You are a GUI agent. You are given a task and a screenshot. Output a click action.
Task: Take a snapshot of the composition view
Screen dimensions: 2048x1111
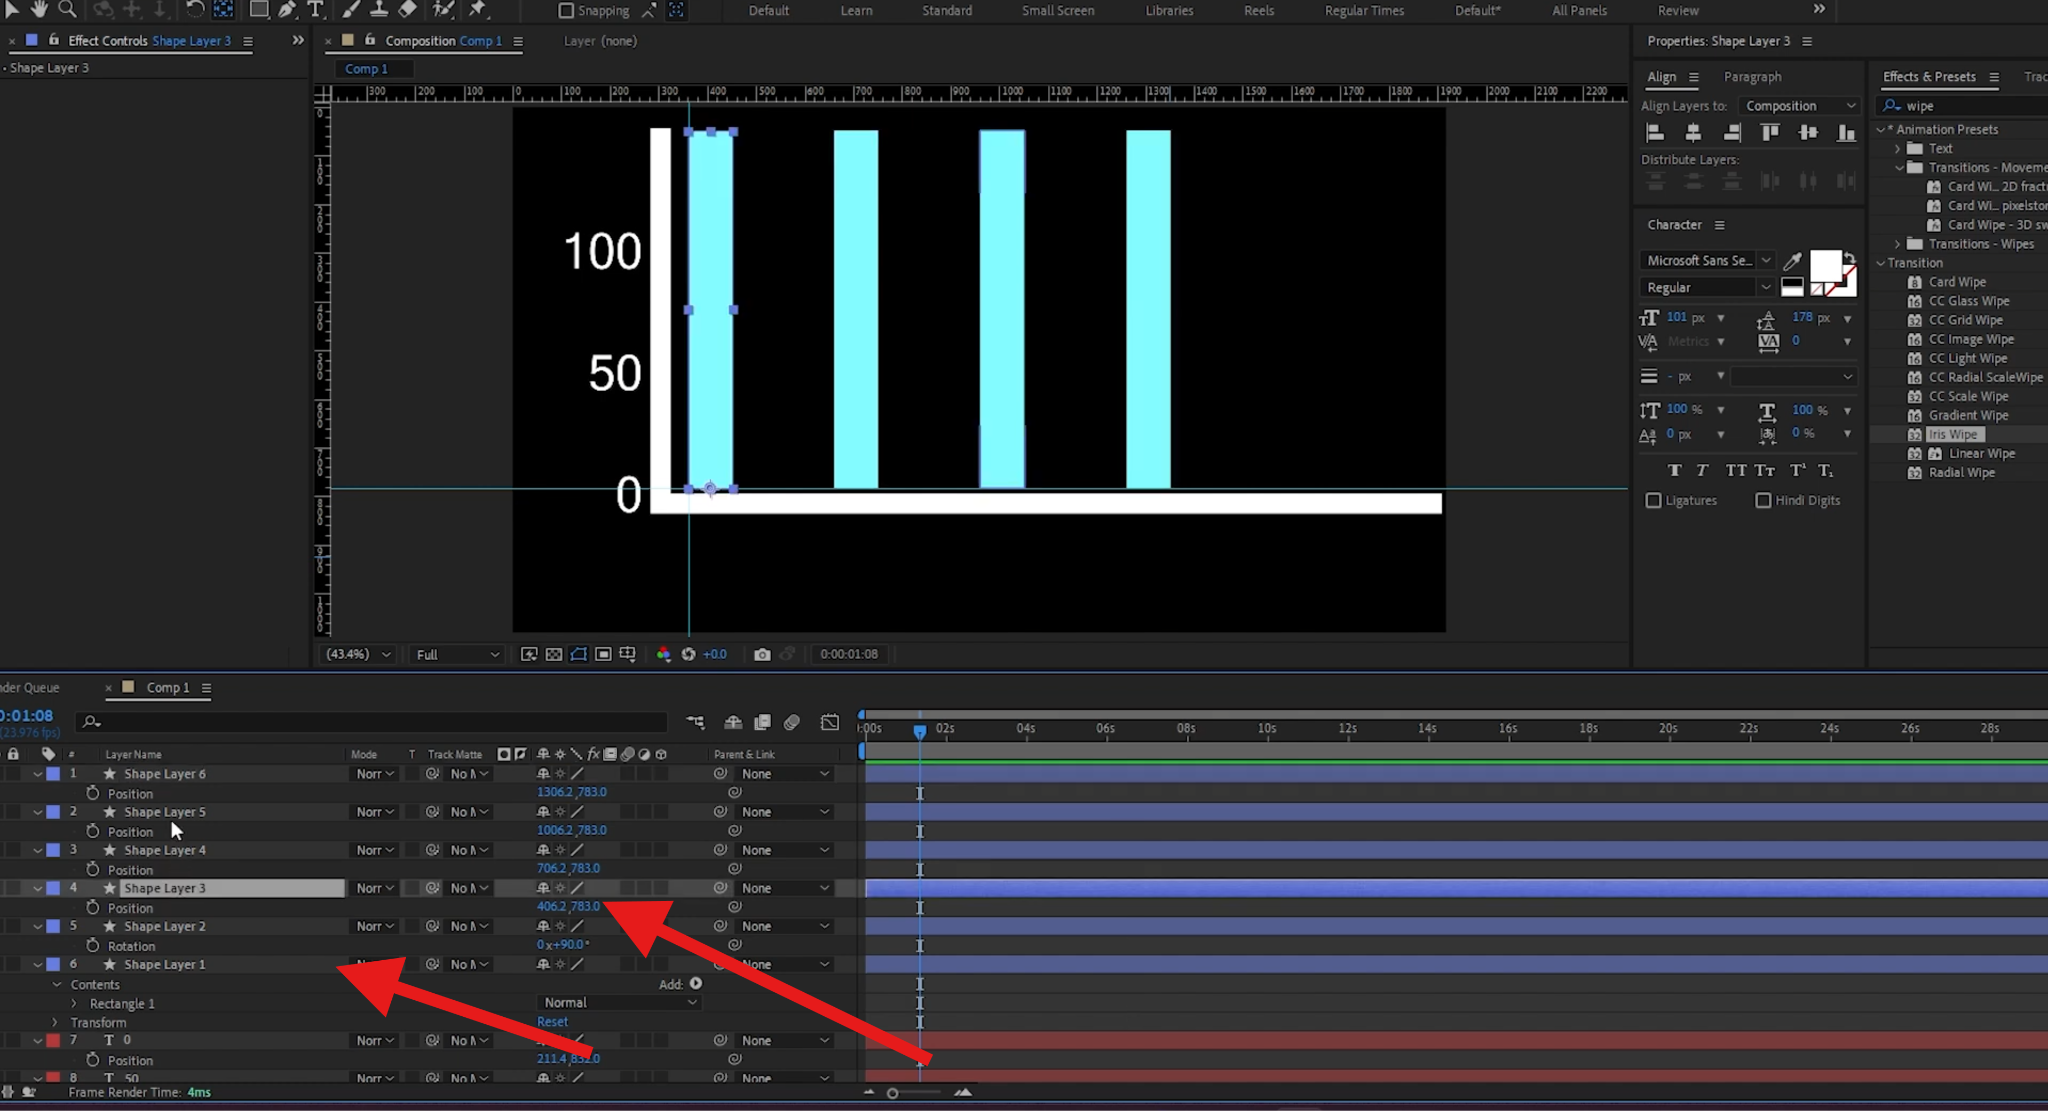tap(762, 654)
